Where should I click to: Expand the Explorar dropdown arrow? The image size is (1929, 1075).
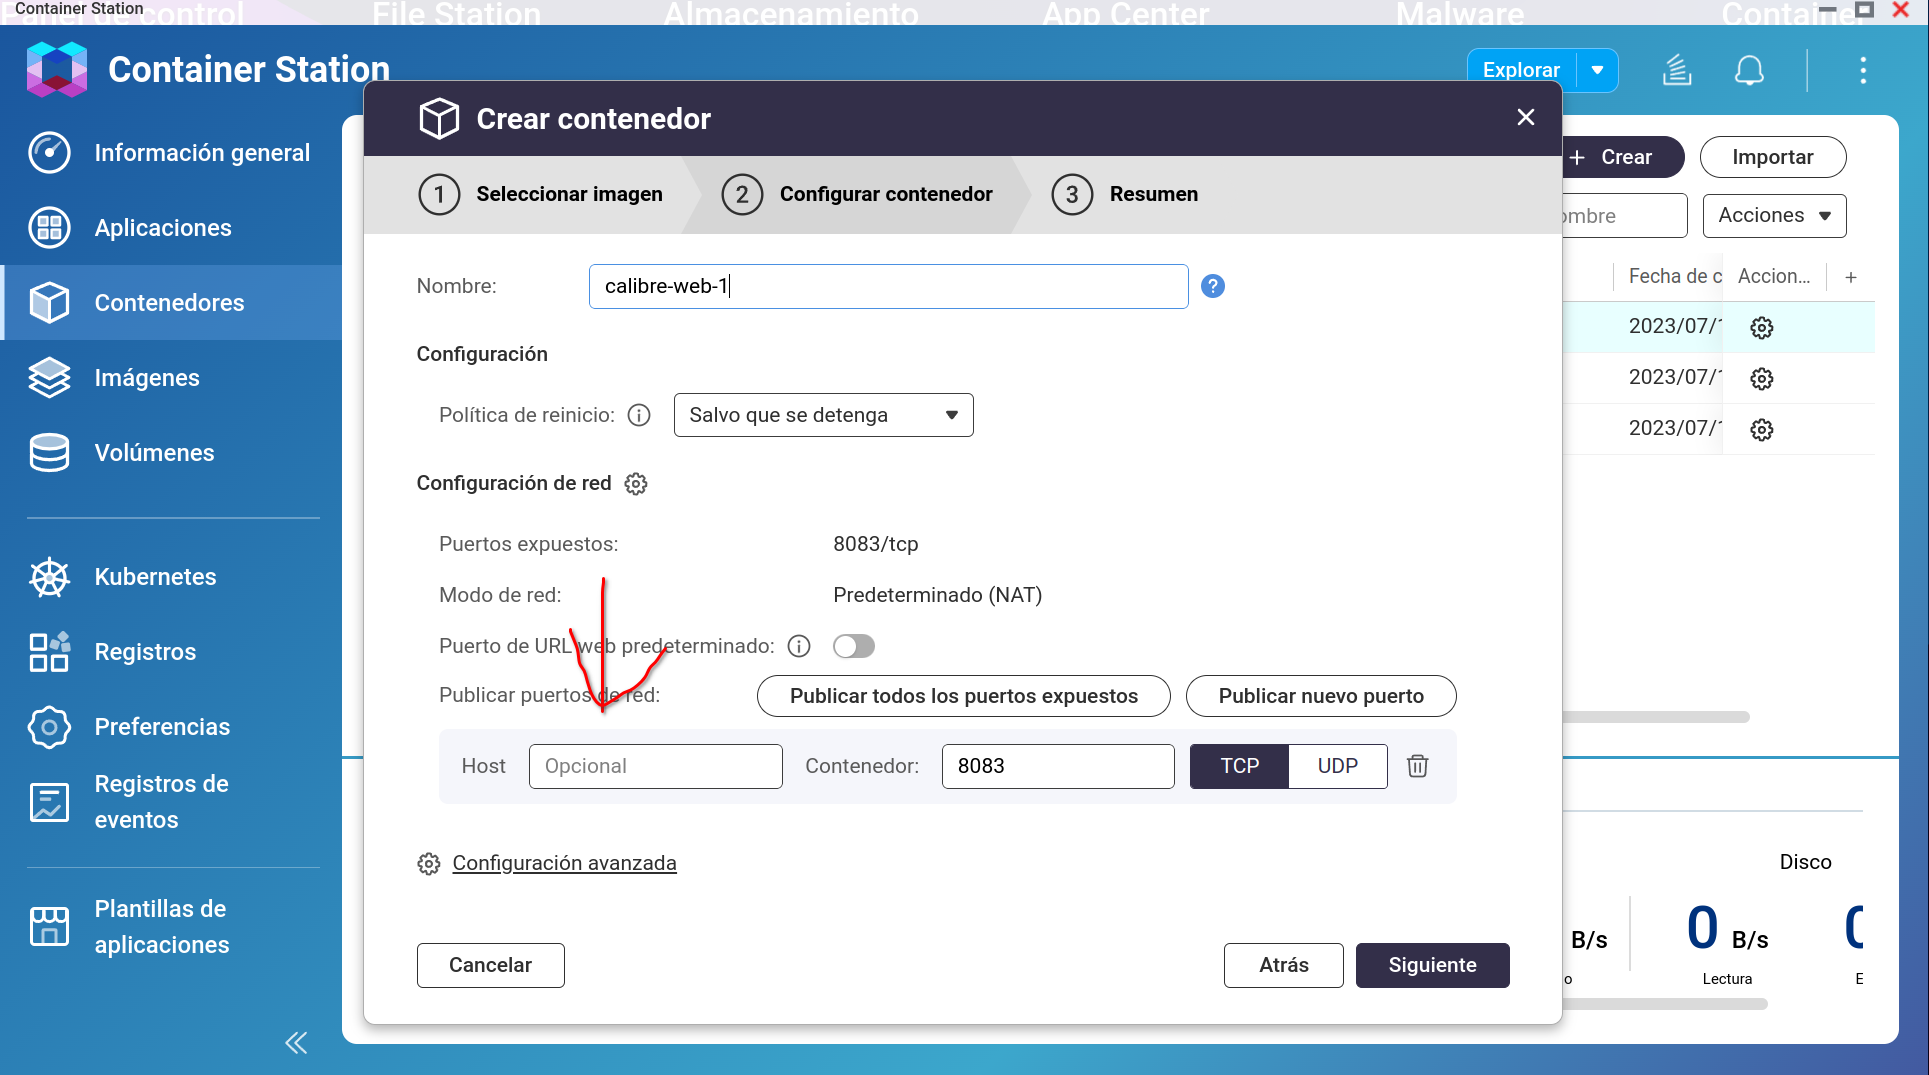[x=1597, y=70]
